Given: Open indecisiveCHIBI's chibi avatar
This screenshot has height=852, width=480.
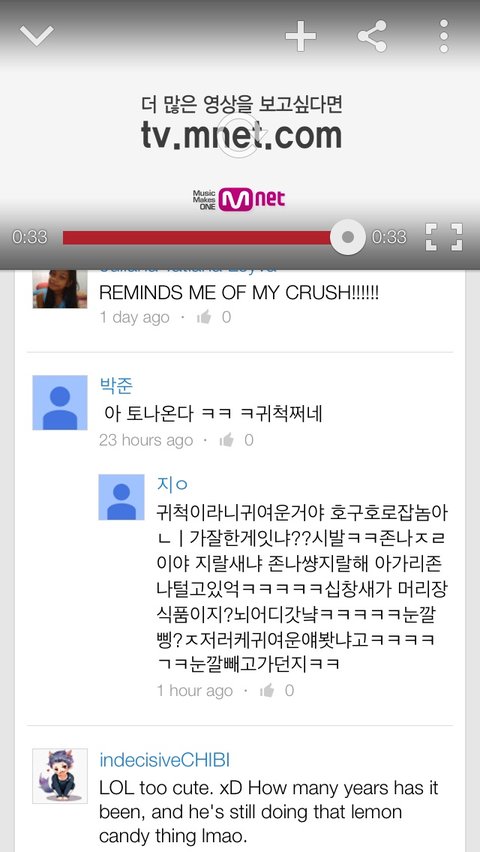Looking at the screenshot, I should [x=60, y=776].
